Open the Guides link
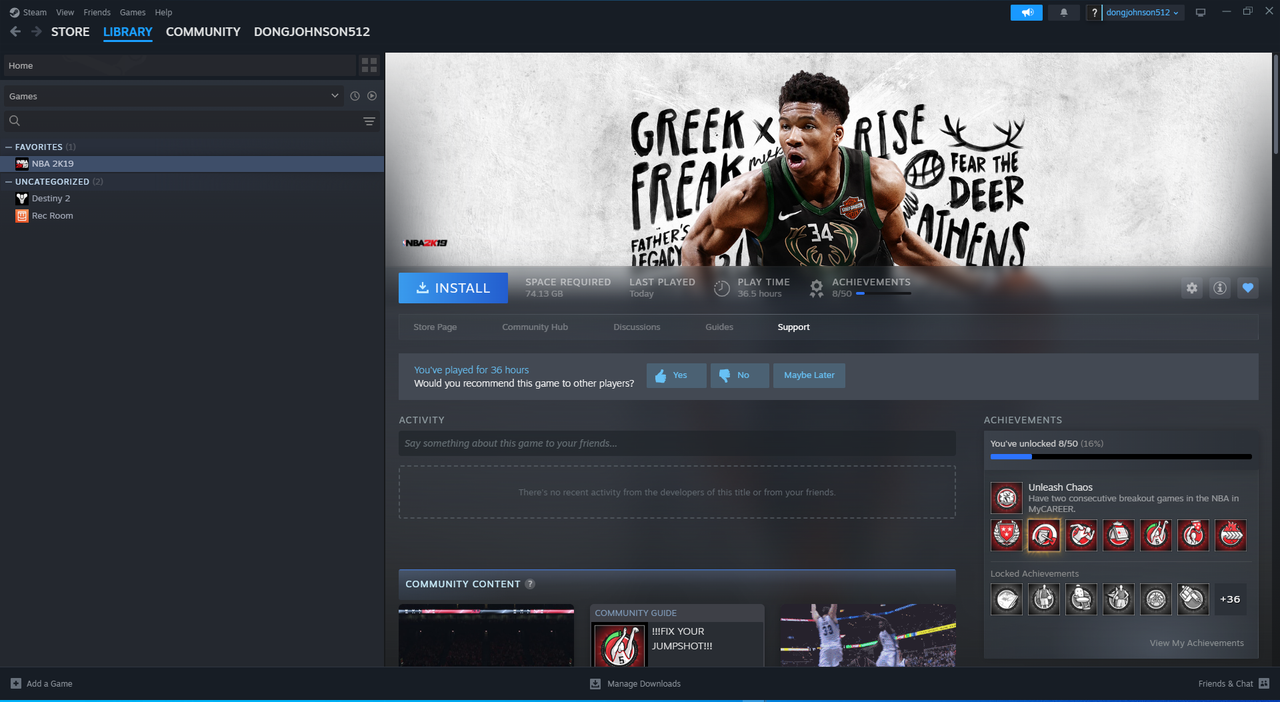The image size is (1280, 702). tap(719, 327)
